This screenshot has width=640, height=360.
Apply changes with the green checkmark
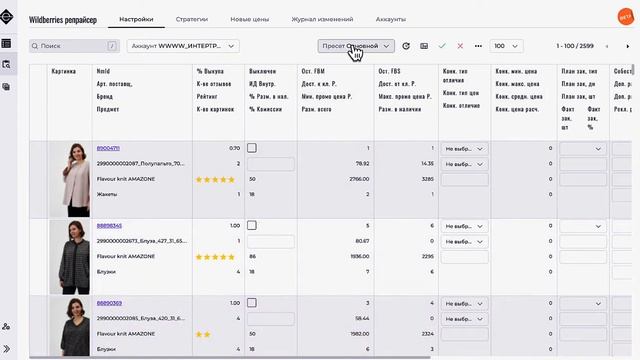[442, 46]
